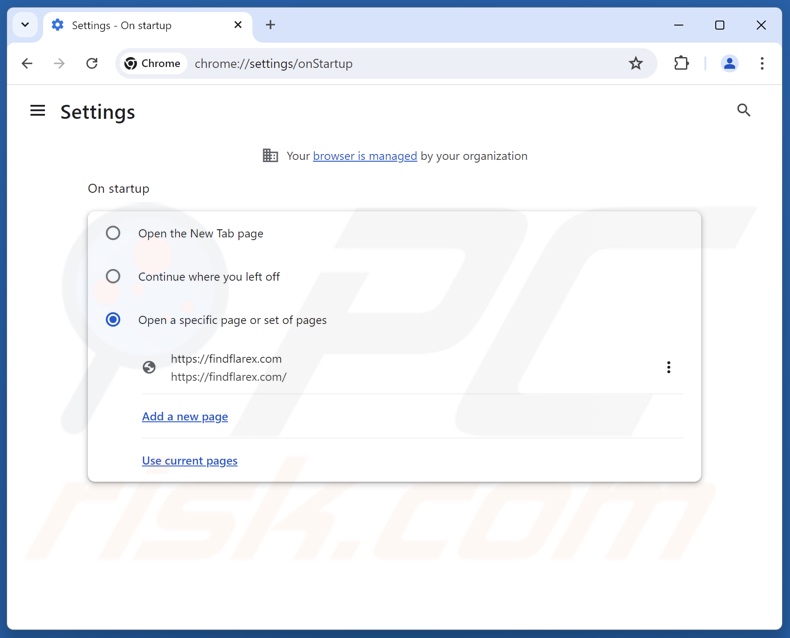This screenshot has height=638, width=790.
Task: Bookmark this page with the star icon
Action: 636,63
